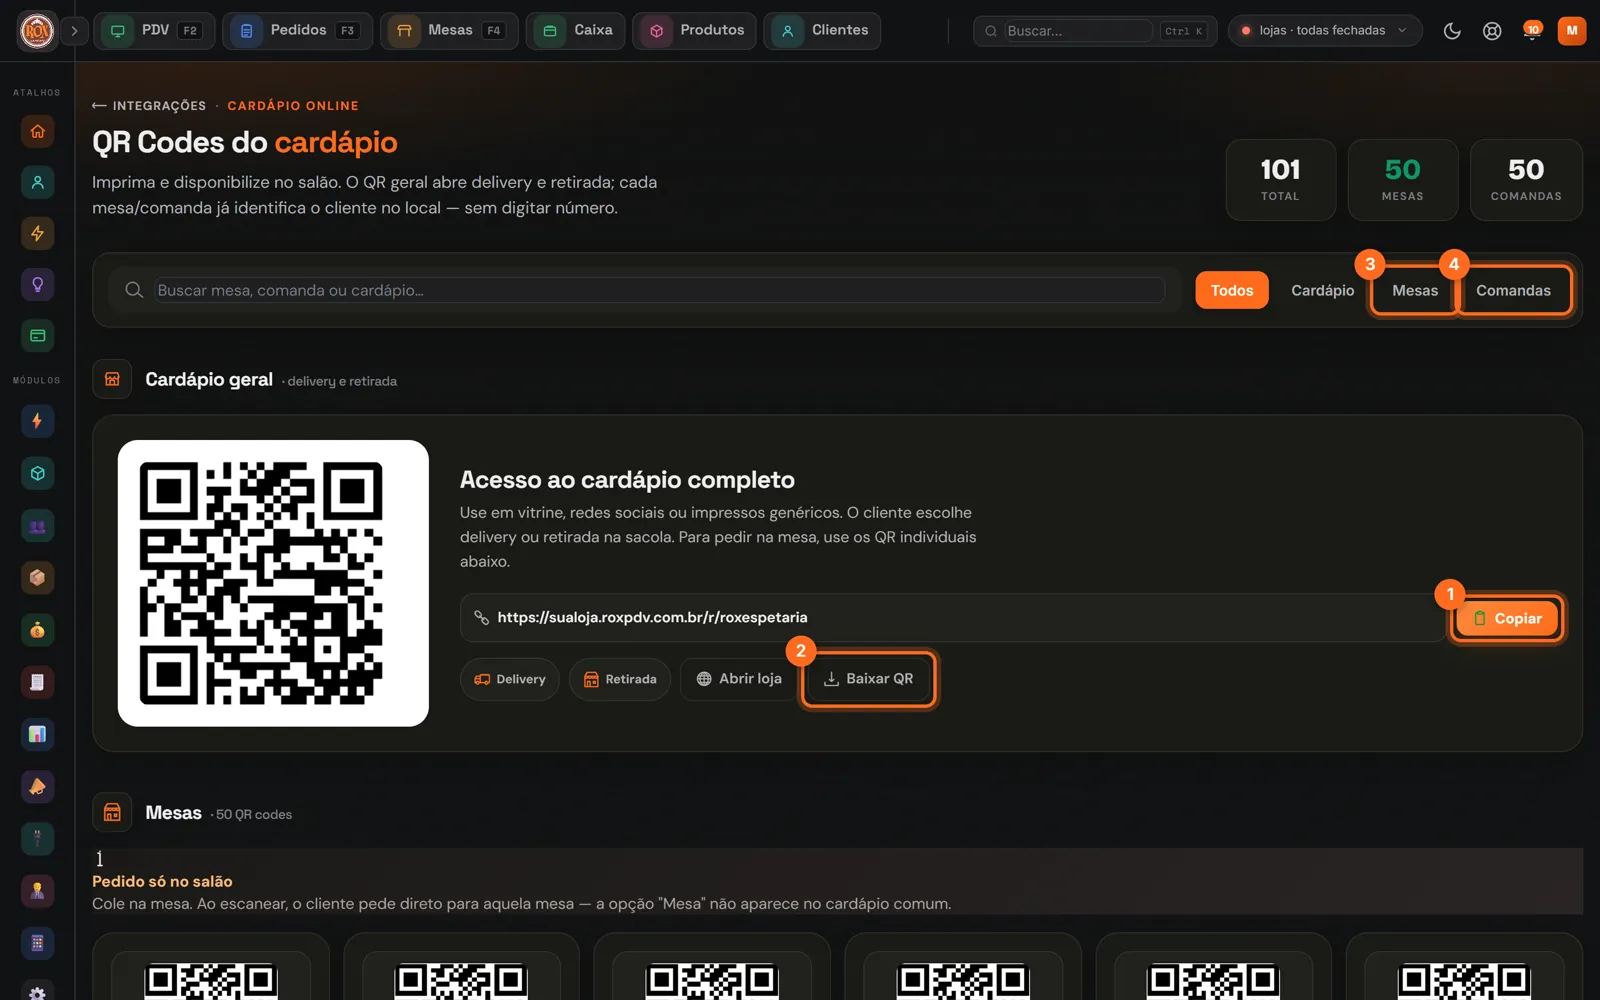The height and width of the screenshot is (1000, 1600).
Task: Click the Pedido só no salão notice
Action: point(837,881)
